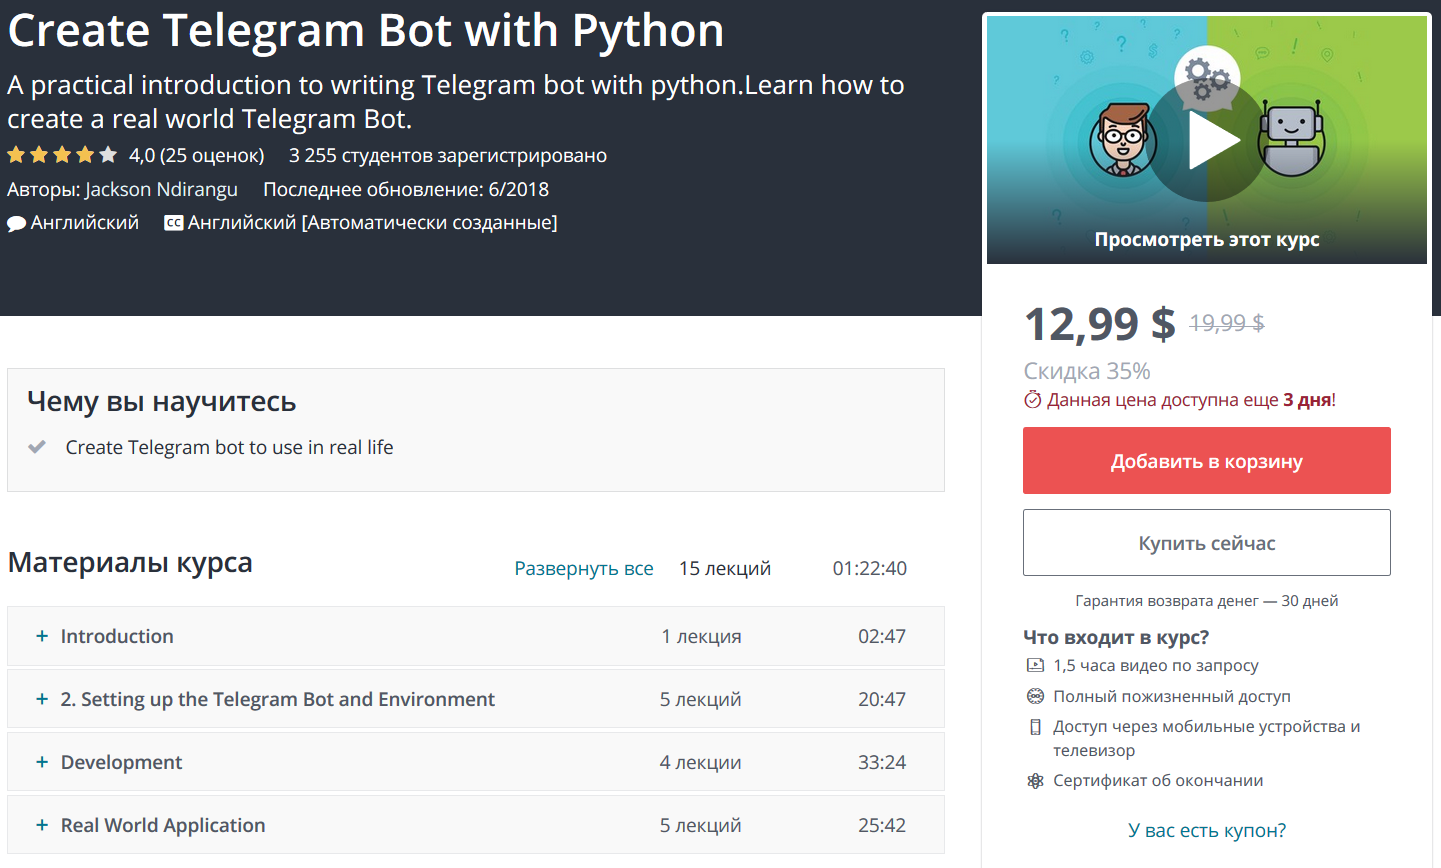Click Introduction duration '02:47'
Screen dimensions: 1441x868
coord(882,636)
